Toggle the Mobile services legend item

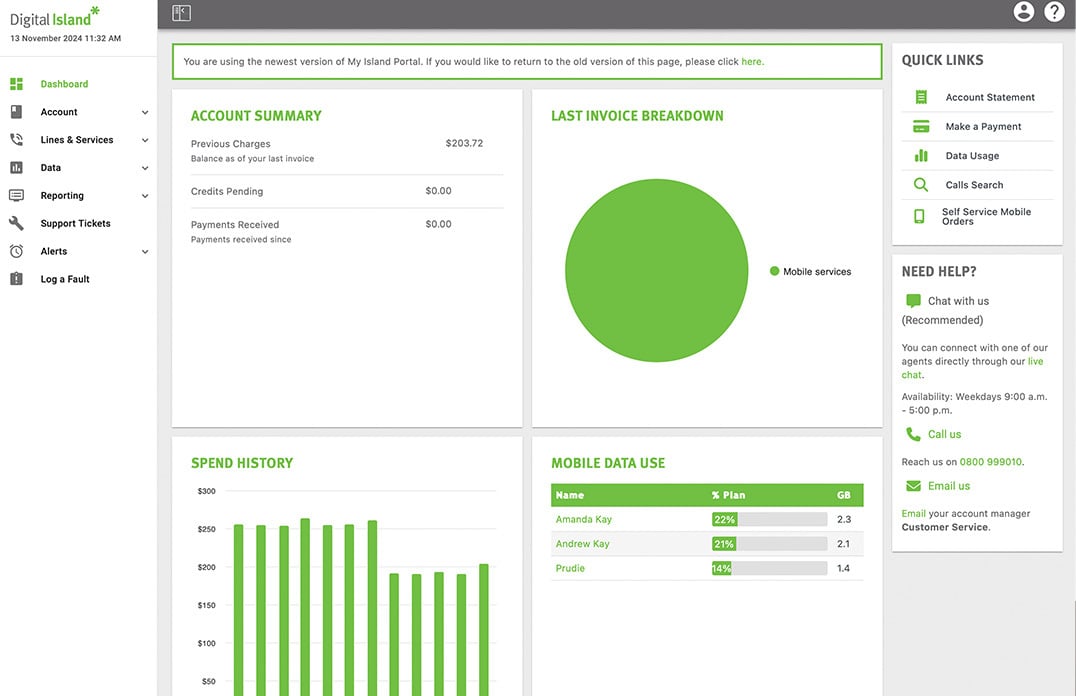[x=810, y=271]
